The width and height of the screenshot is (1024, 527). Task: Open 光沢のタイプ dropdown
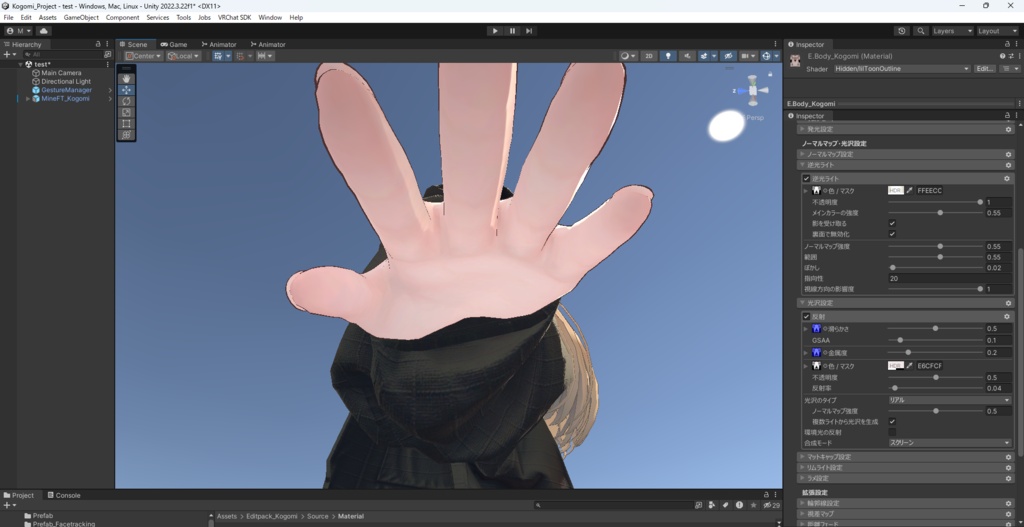949,400
